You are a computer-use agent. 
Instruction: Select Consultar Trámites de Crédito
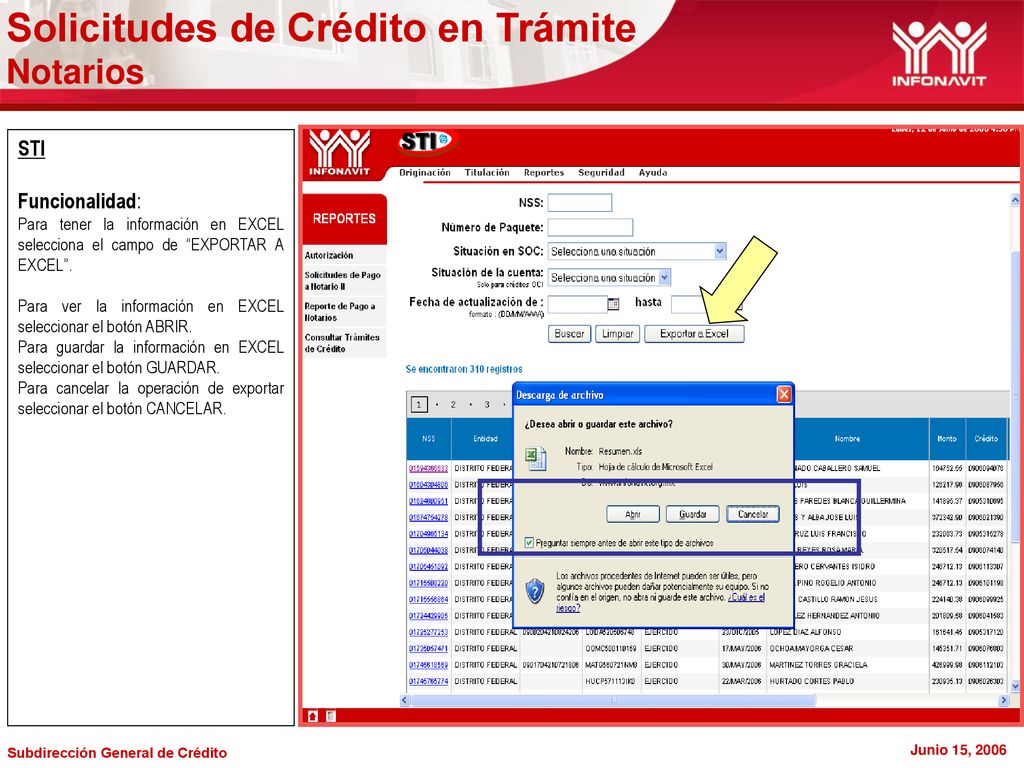pos(342,343)
